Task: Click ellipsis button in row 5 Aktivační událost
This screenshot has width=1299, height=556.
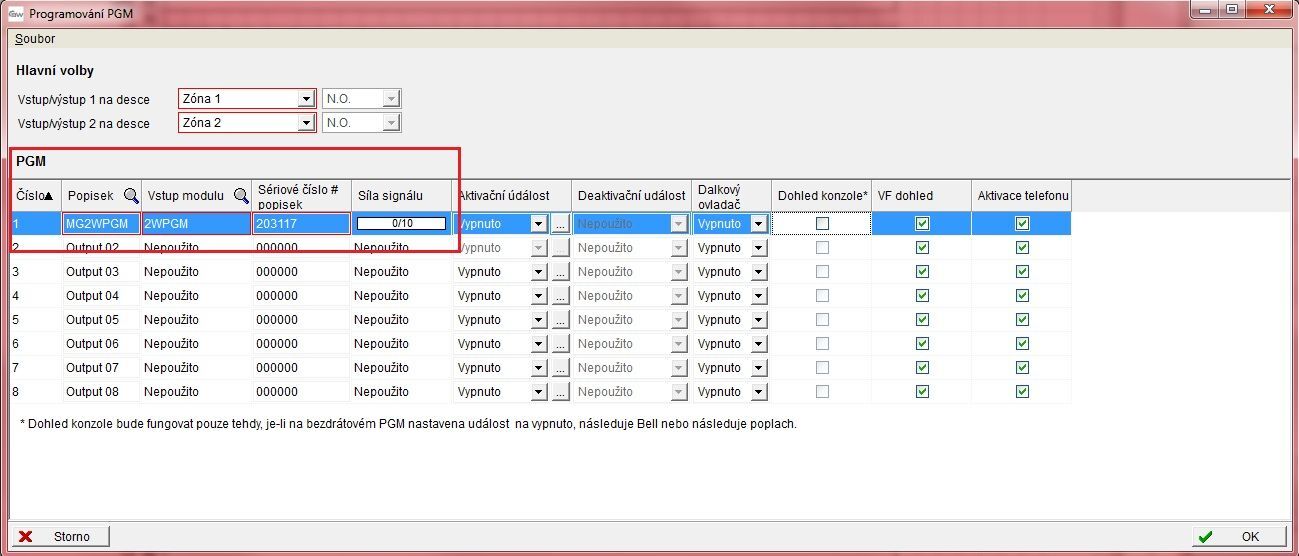Action: pos(560,320)
